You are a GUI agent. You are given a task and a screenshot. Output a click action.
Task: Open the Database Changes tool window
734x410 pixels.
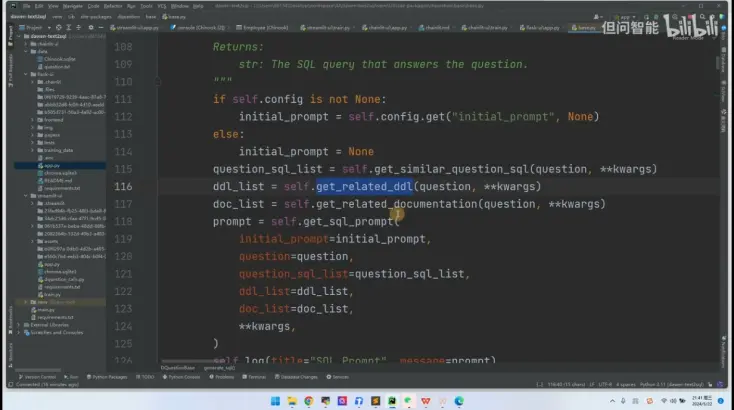coord(296,377)
